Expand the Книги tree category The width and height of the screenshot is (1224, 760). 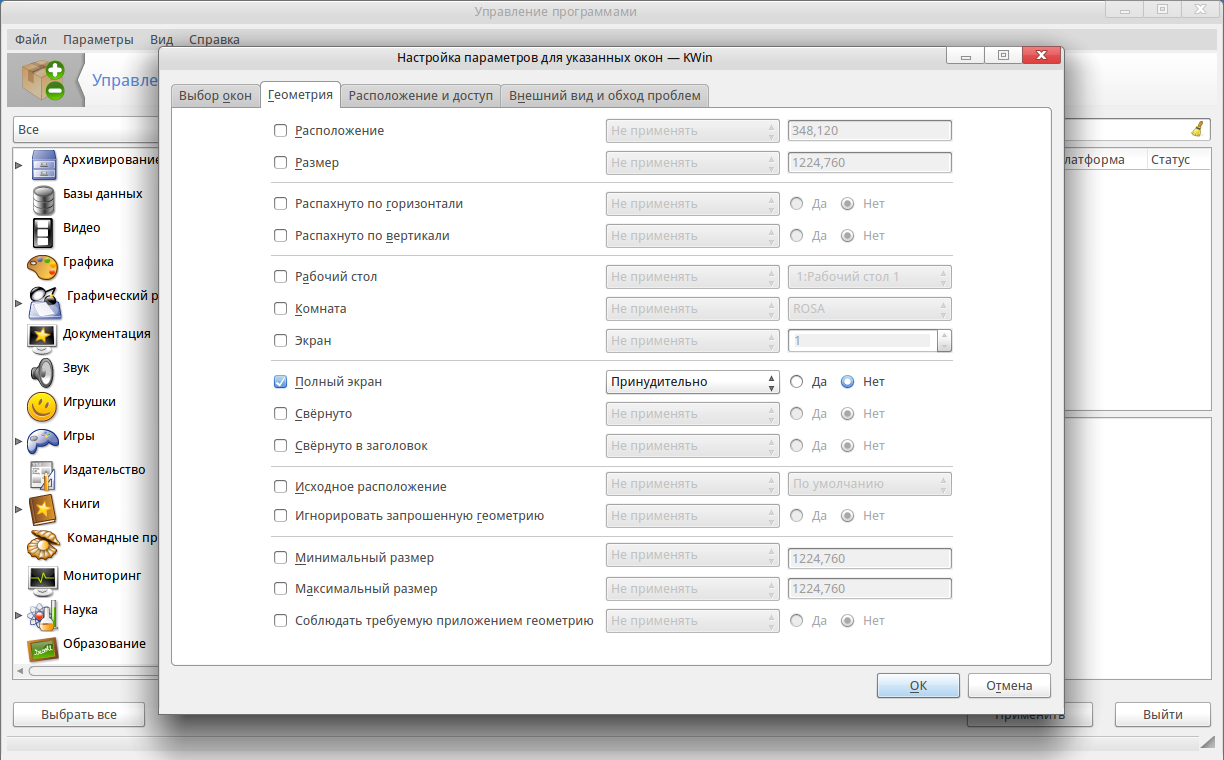coord(18,509)
